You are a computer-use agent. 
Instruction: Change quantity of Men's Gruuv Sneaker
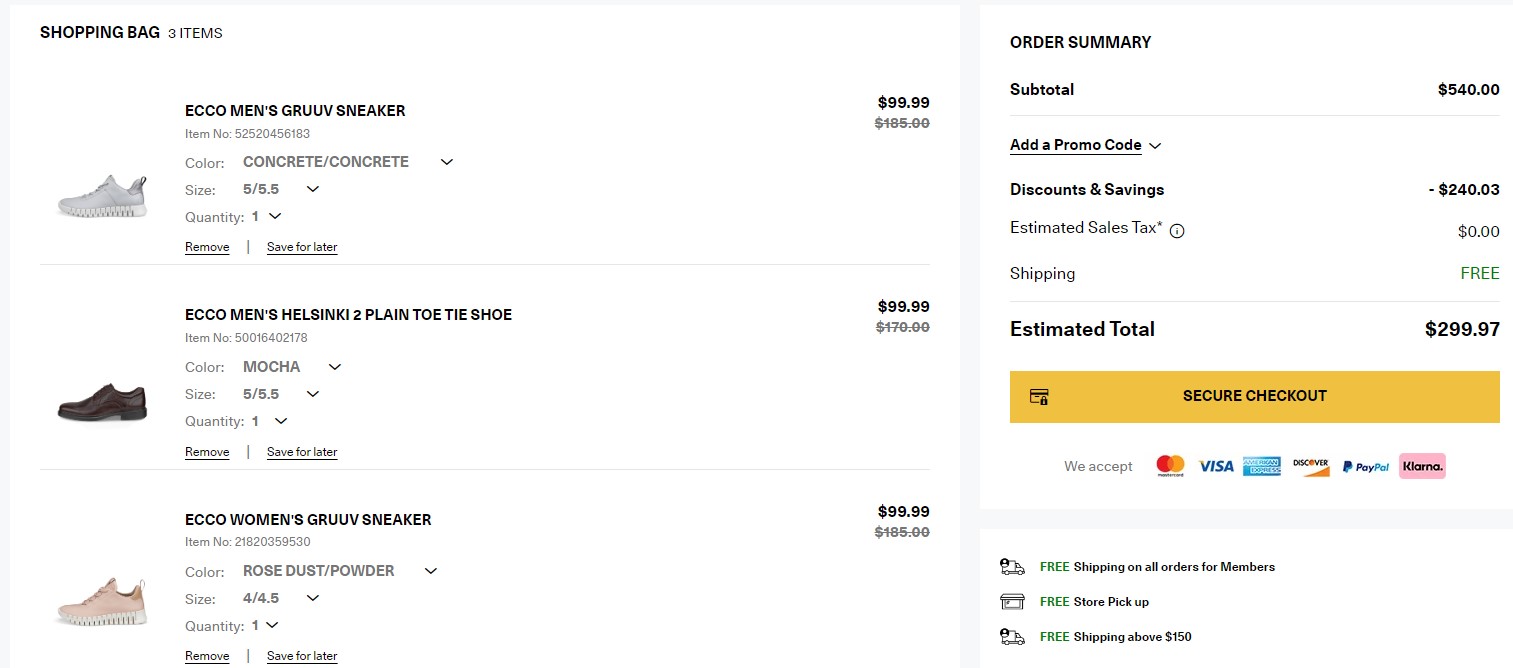tap(267, 217)
